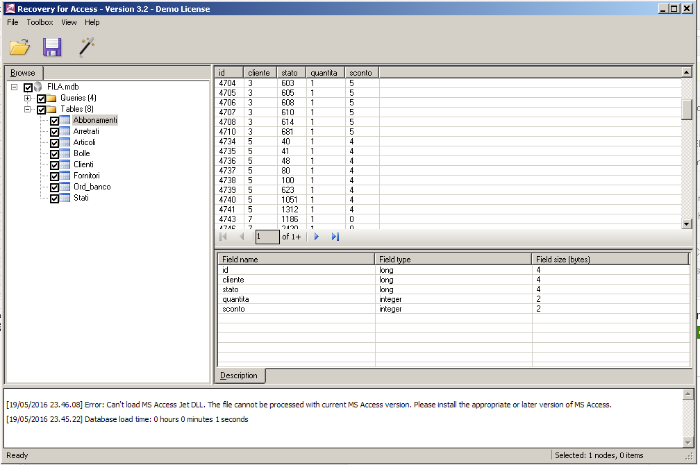Viewport: 700px width, 465px height.
Task: Select the Ord_banco table label
Action: [x=92, y=187]
